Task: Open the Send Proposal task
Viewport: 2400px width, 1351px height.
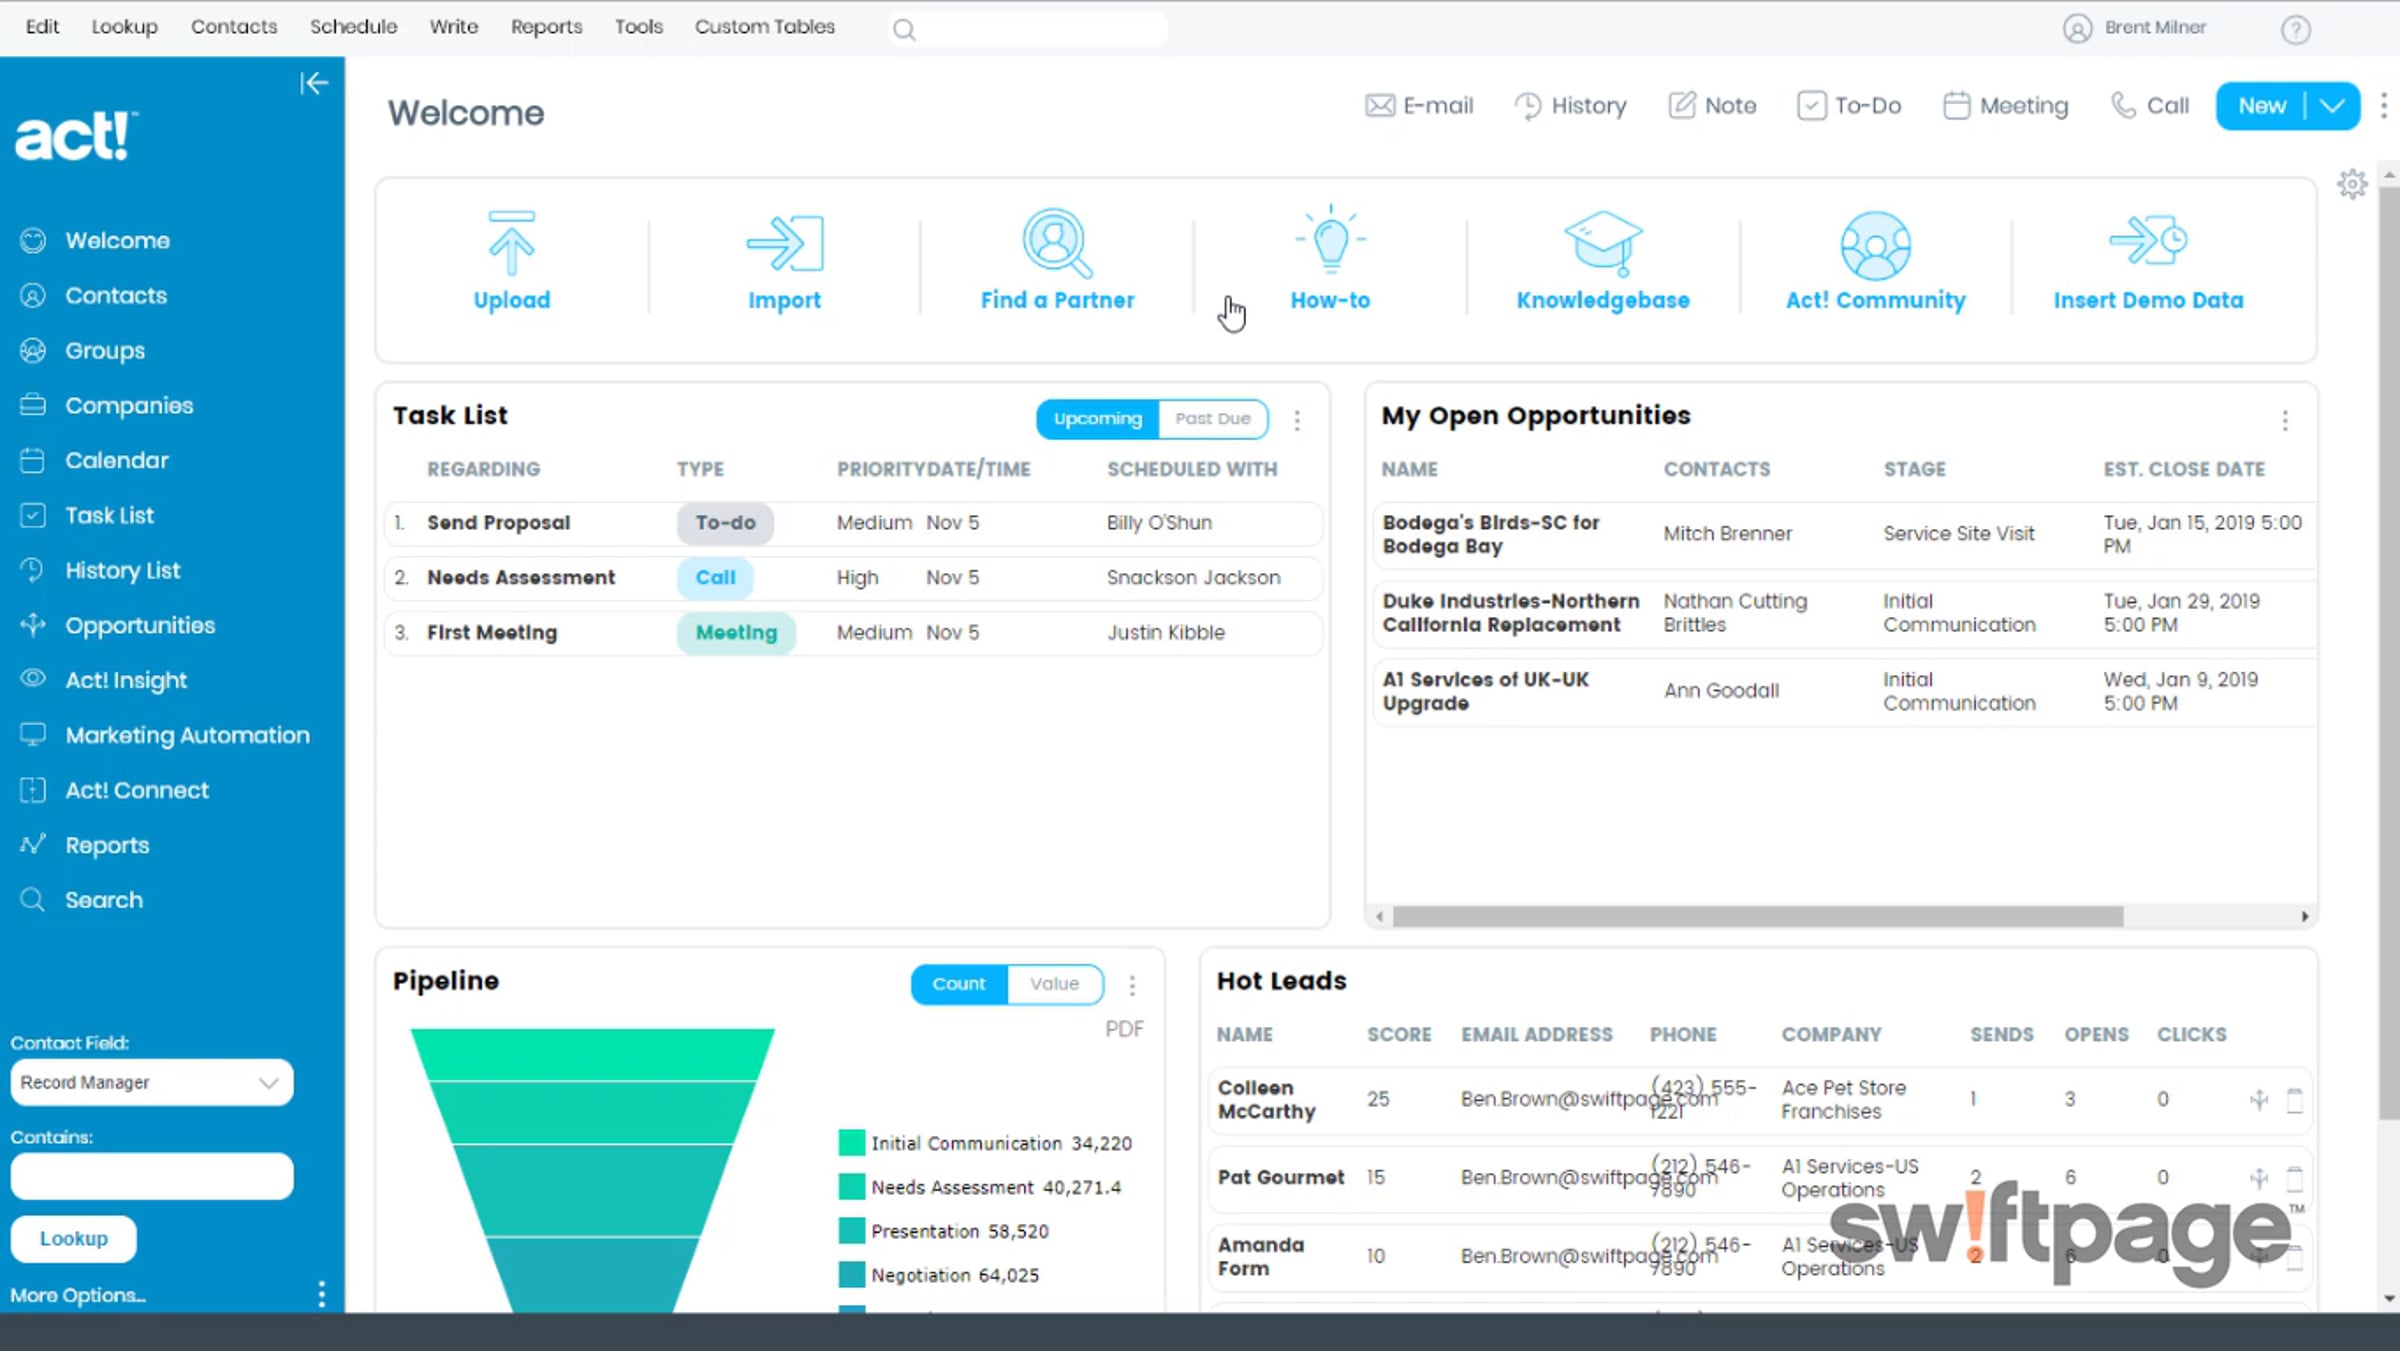Action: point(853,523)
